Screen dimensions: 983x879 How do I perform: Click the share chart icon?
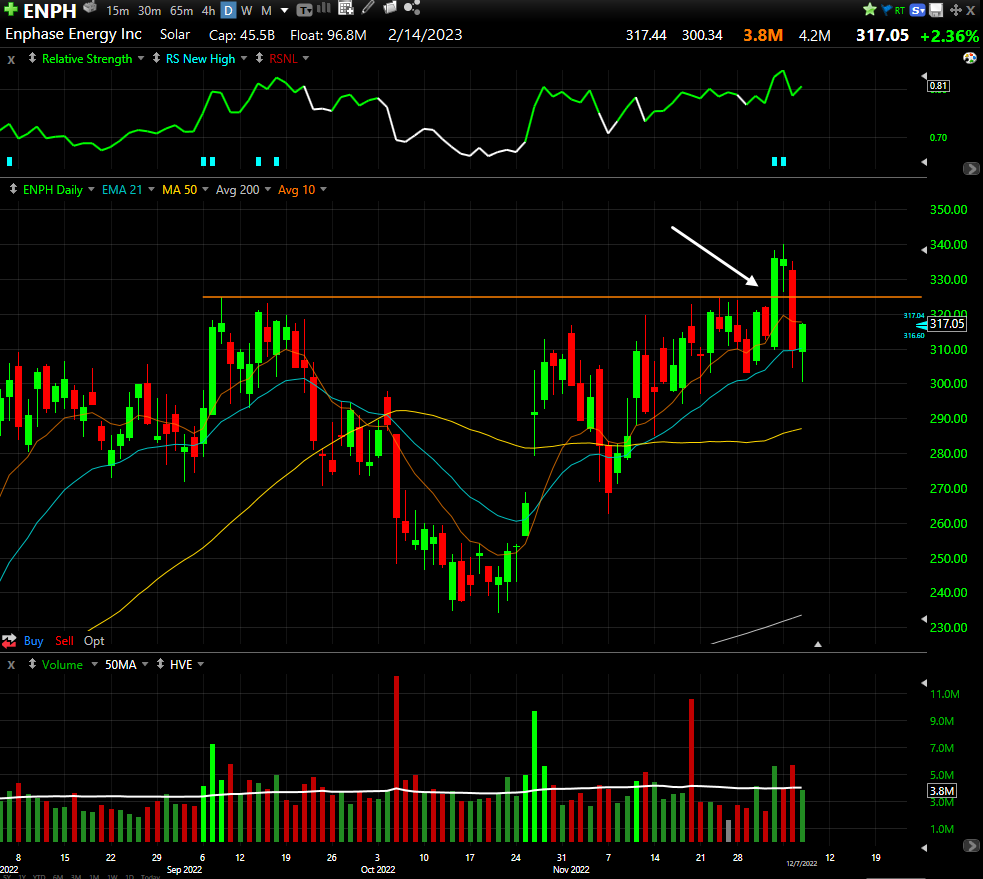(x=412, y=8)
